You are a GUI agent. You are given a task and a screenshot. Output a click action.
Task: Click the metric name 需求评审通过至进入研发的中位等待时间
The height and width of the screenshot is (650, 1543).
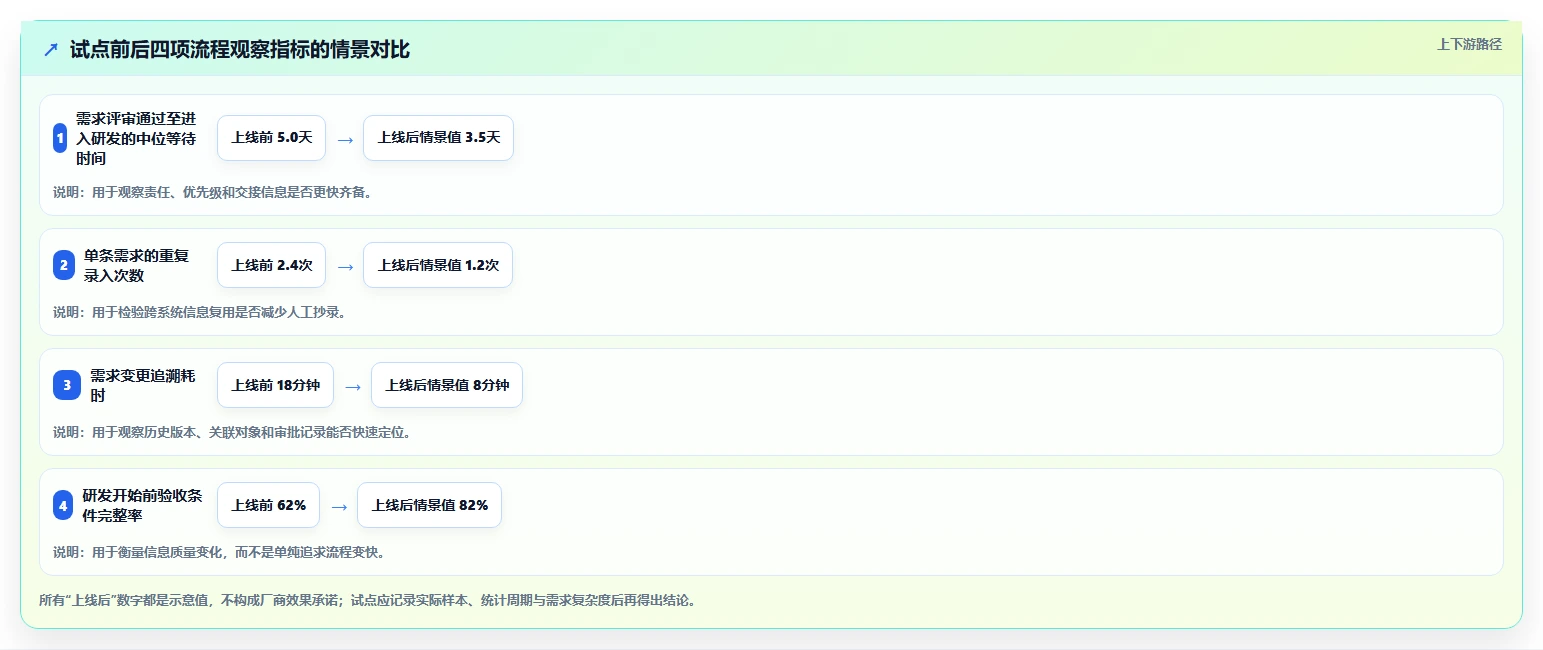pyautogui.click(x=136, y=138)
